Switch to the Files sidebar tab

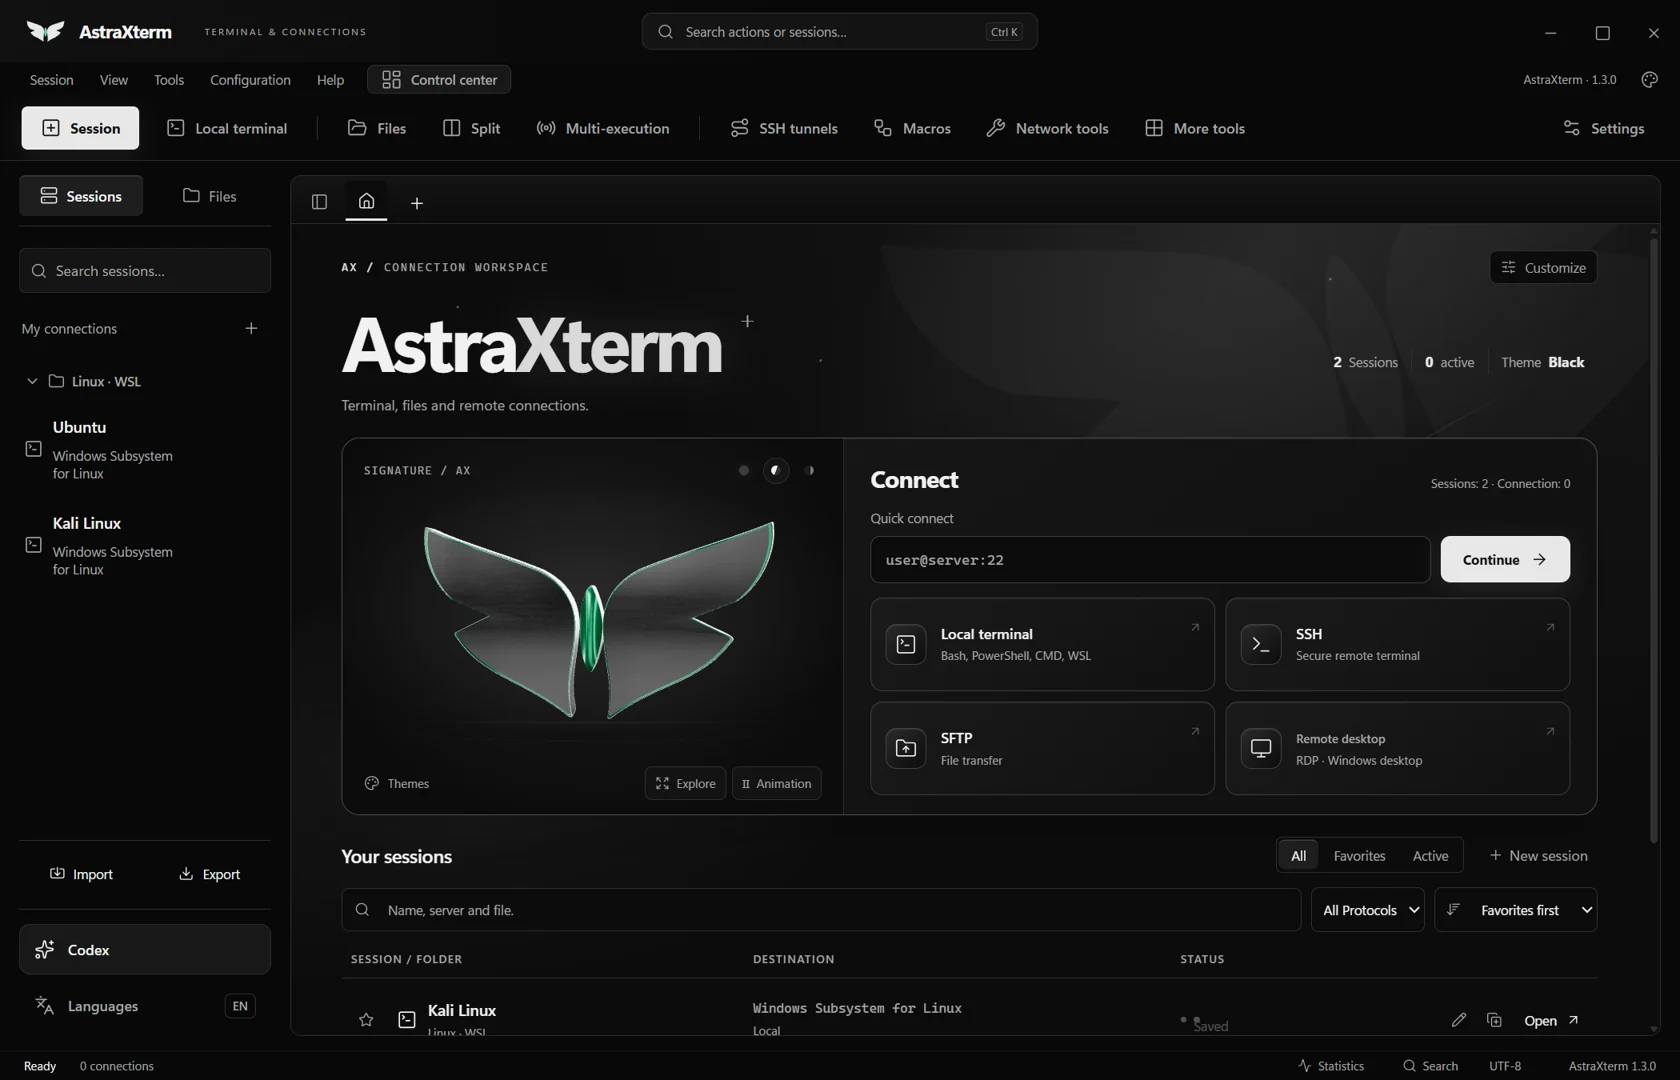[x=209, y=196]
